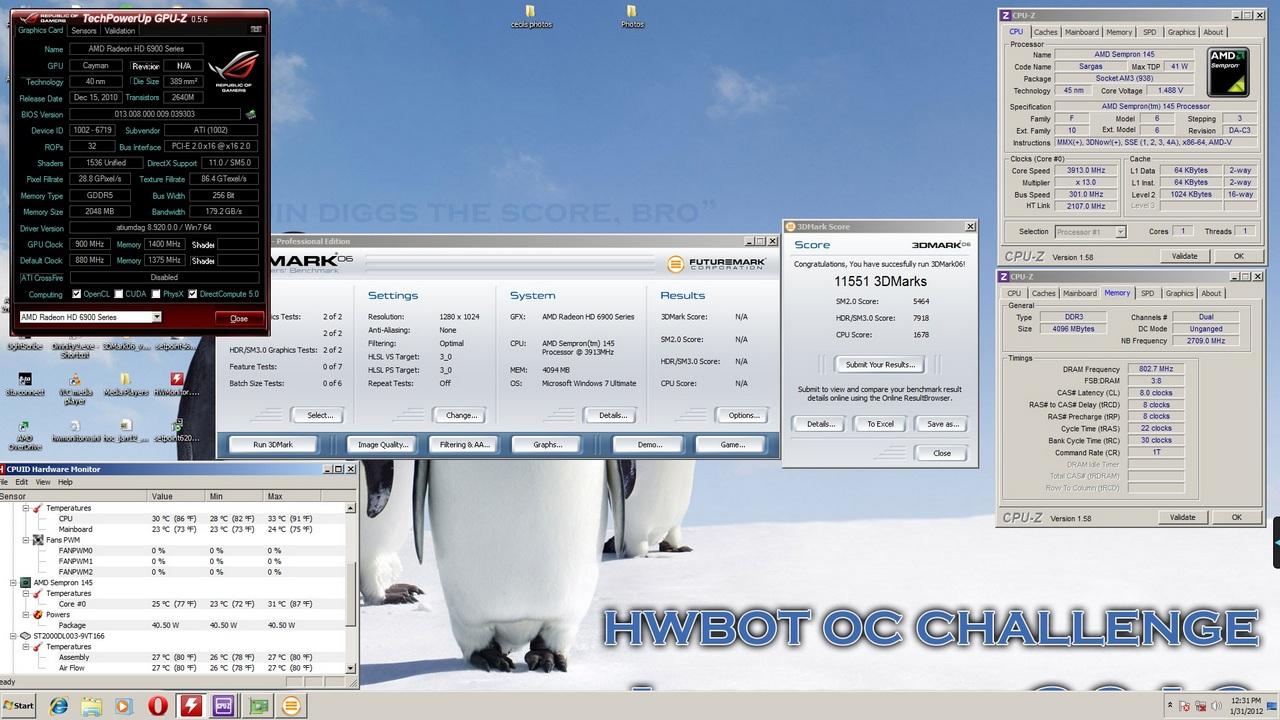The height and width of the screenshot is (720, 1280).
Task: Toggle the OpenCL checkbox in GPU-Z
Action: [x=77, y=294]
